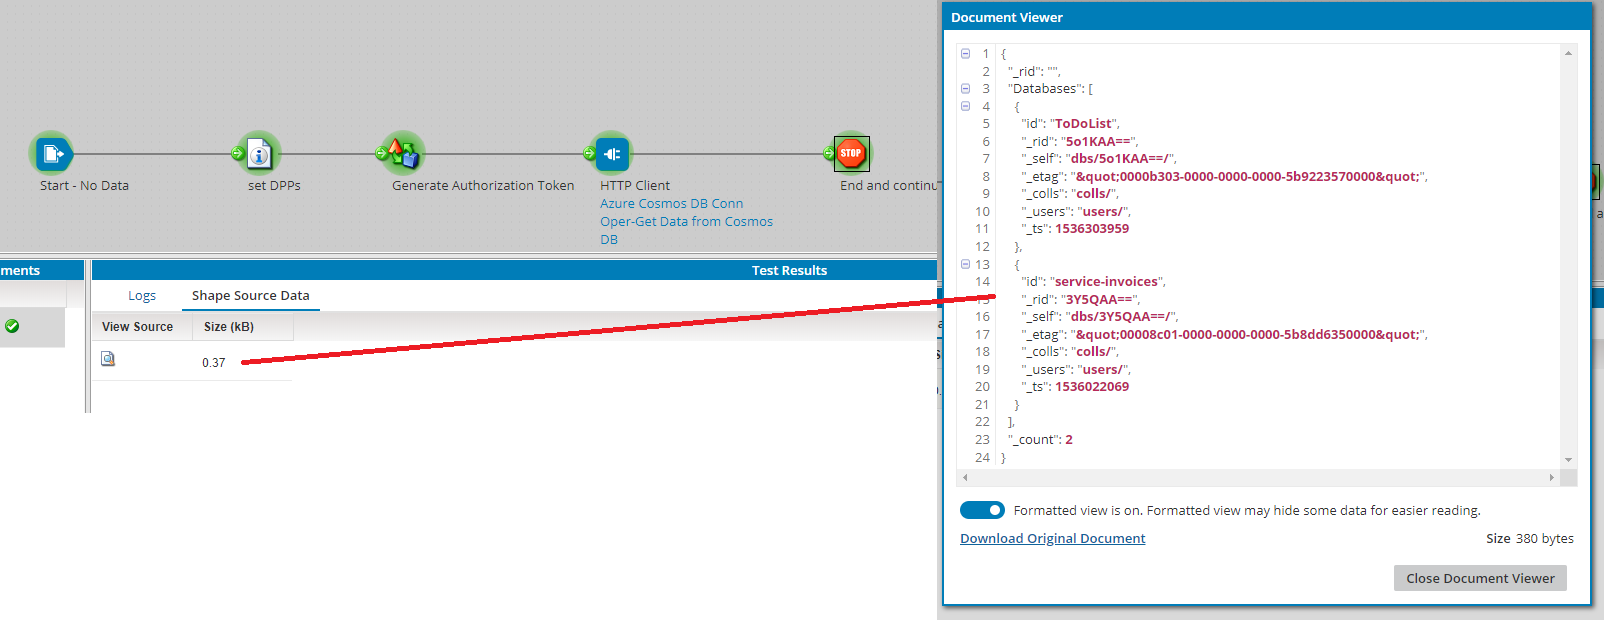Image resolution: width=1604 pixels, height=632 pixels.
Task: Open the View Source document icon
Action: (108, 359)
